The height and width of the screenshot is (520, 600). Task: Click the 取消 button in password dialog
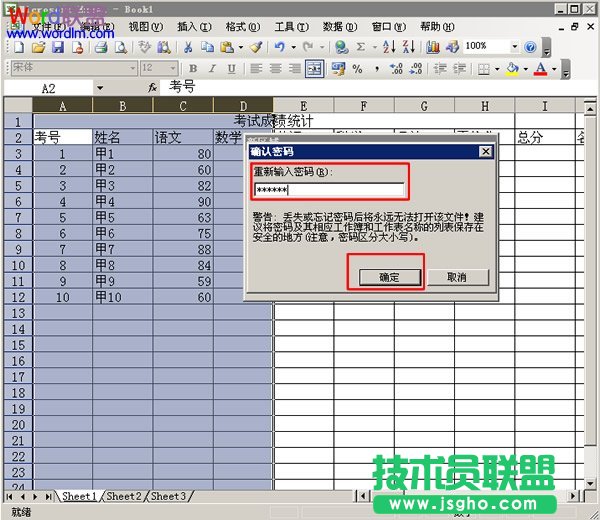click(456, 276)
